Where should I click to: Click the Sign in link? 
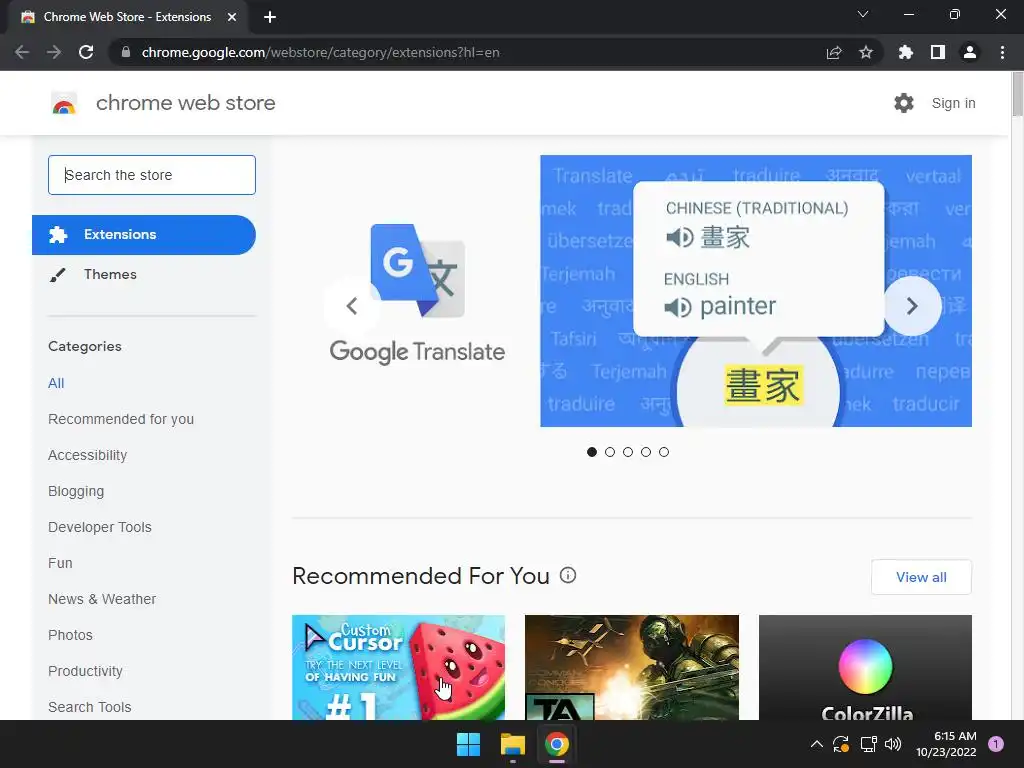[x=953, y=103]
